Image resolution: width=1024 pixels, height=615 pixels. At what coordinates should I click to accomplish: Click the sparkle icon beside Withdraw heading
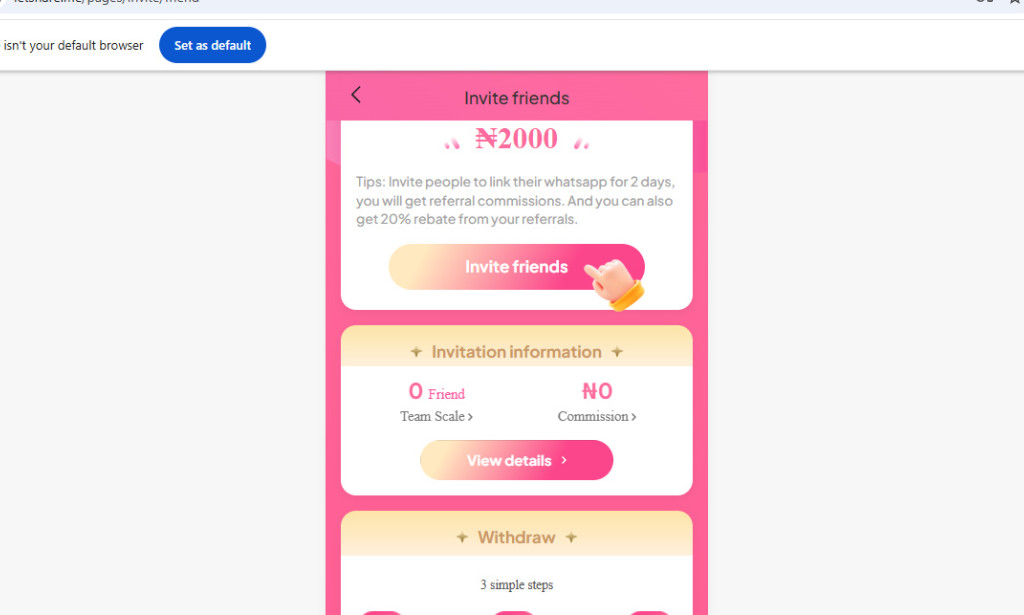(462, 537)
